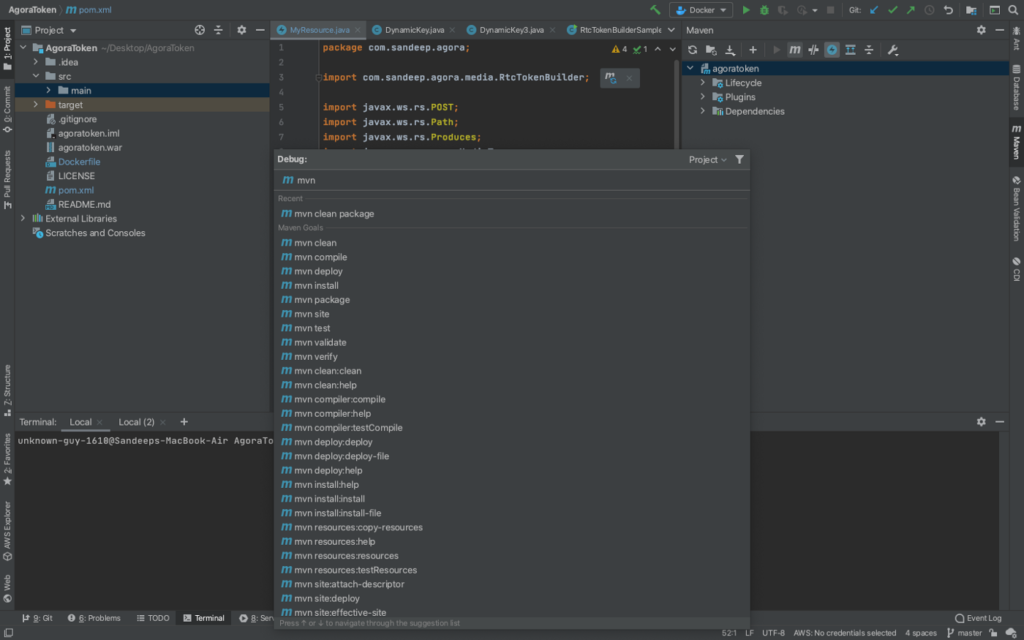The image size is (1024, 640).
Task: Click the Load Maven Changes floating icon in the editor
Action: [610, 78]
